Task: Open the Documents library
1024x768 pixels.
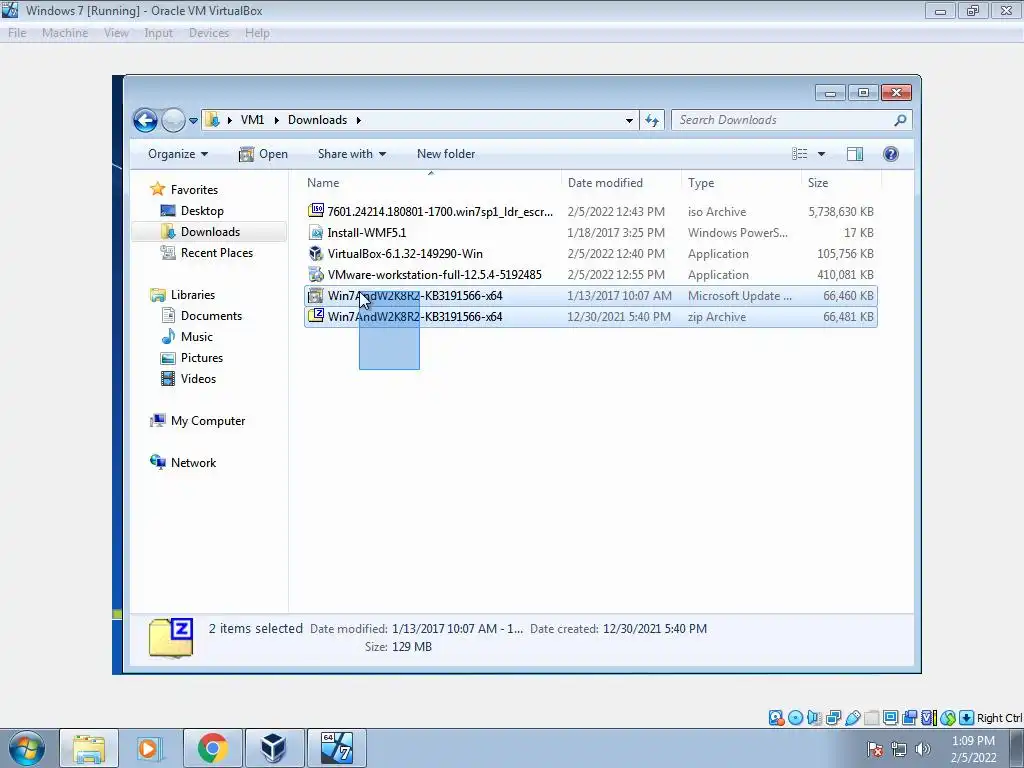Action: (x=211, y=315)
